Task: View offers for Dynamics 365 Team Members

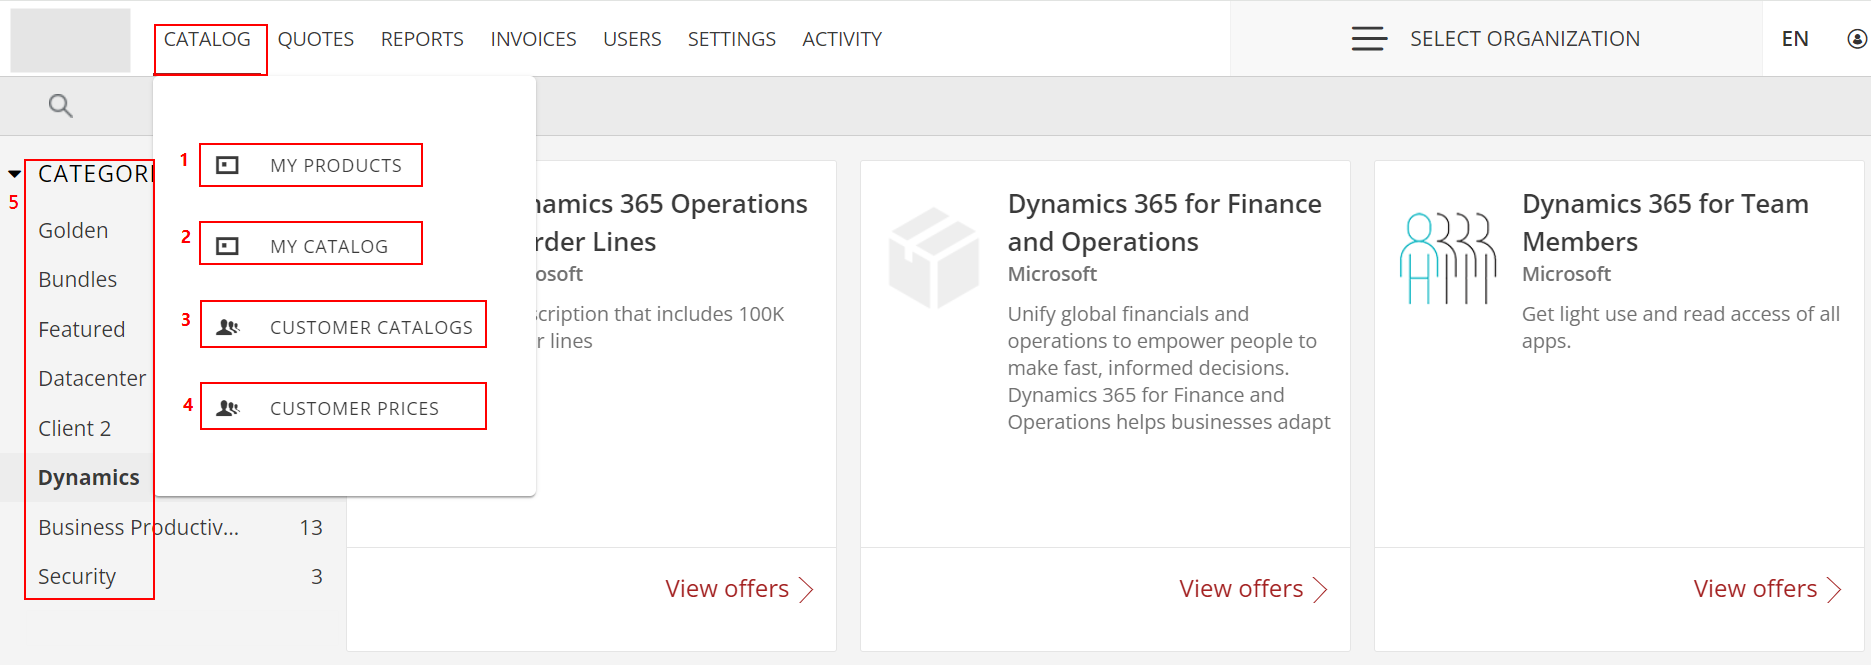Action: tap(1767, 589)
